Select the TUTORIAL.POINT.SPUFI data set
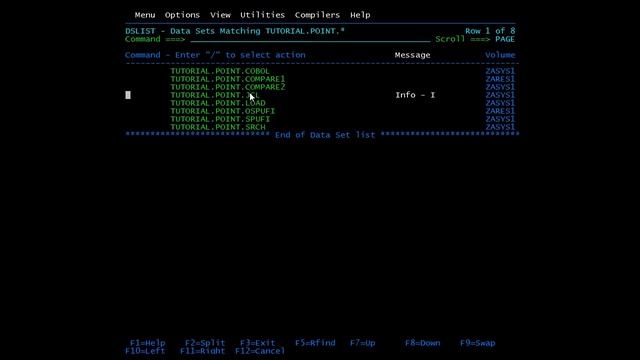 220,119
